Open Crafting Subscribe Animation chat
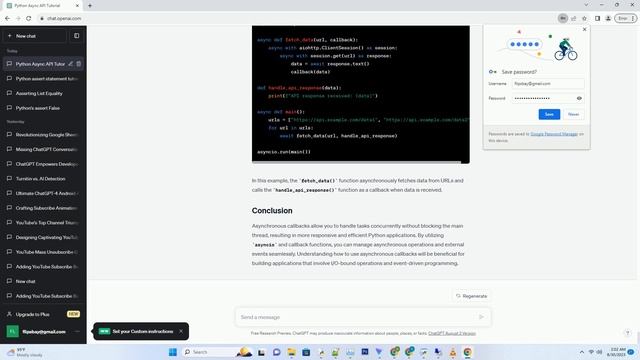Image resolution: width=640 pixels, height=360 pixels. (43, 208)
